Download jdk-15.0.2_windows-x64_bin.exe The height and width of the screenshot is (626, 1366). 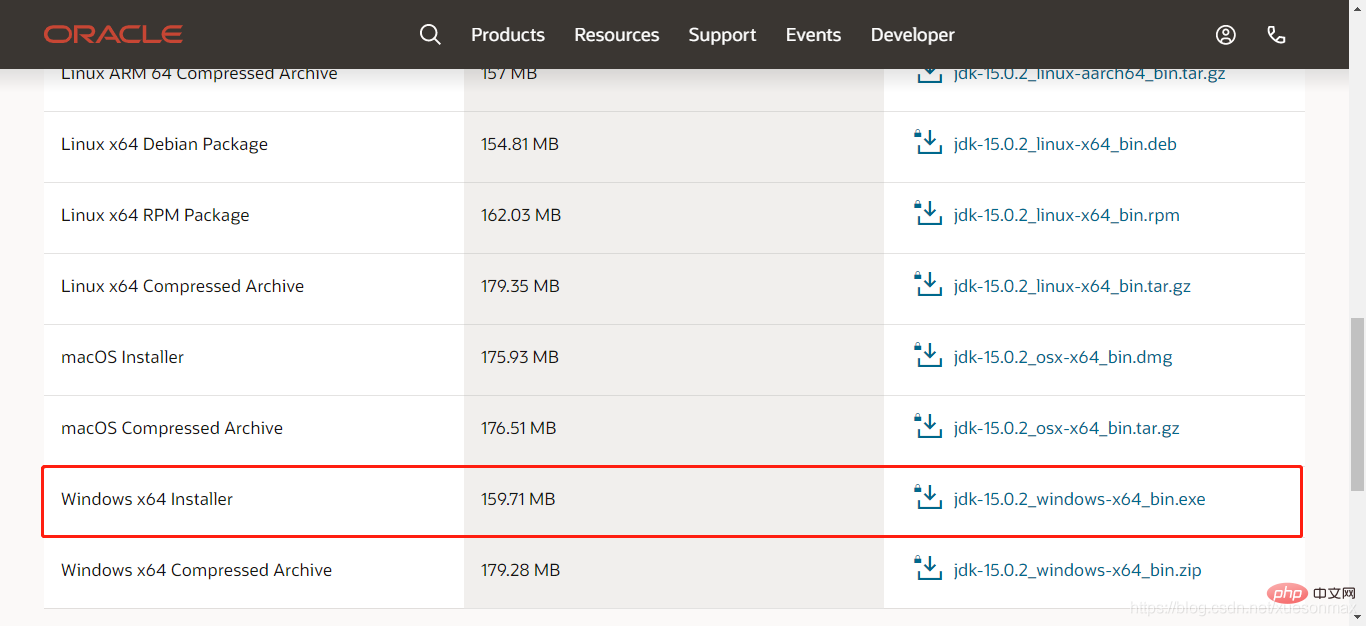click(x=1079, y=499)
